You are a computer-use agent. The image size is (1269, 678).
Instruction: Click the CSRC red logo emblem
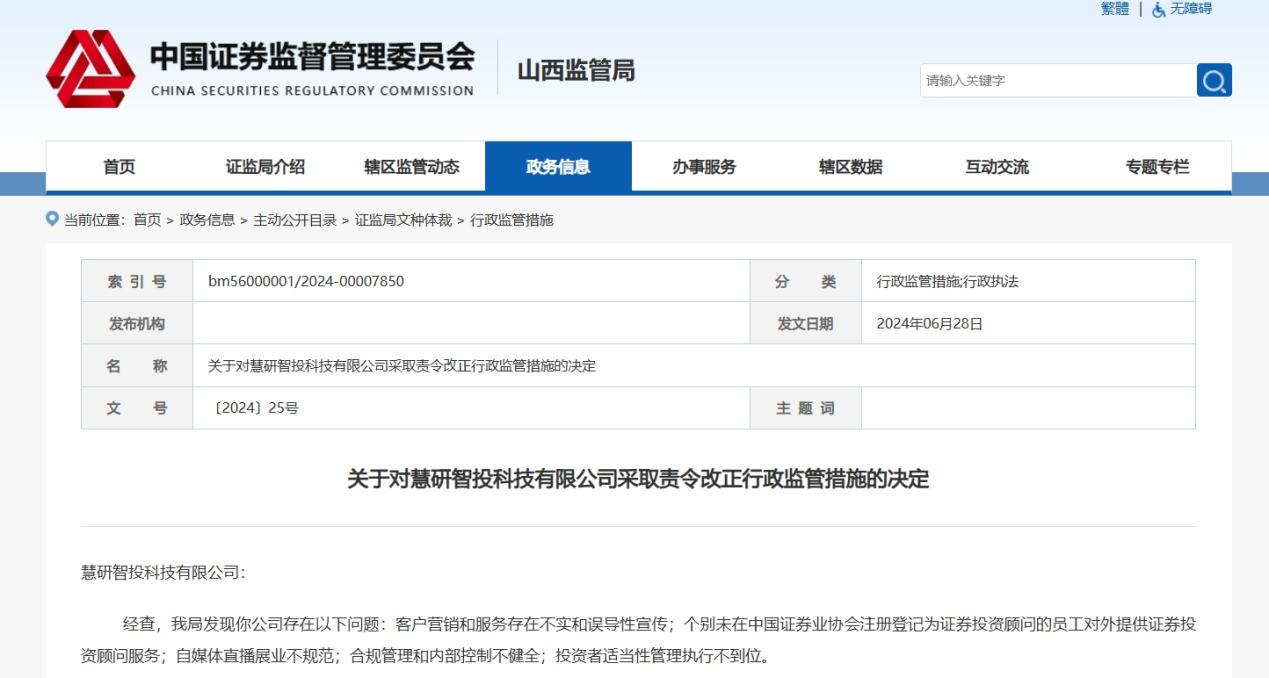point(91,69)
